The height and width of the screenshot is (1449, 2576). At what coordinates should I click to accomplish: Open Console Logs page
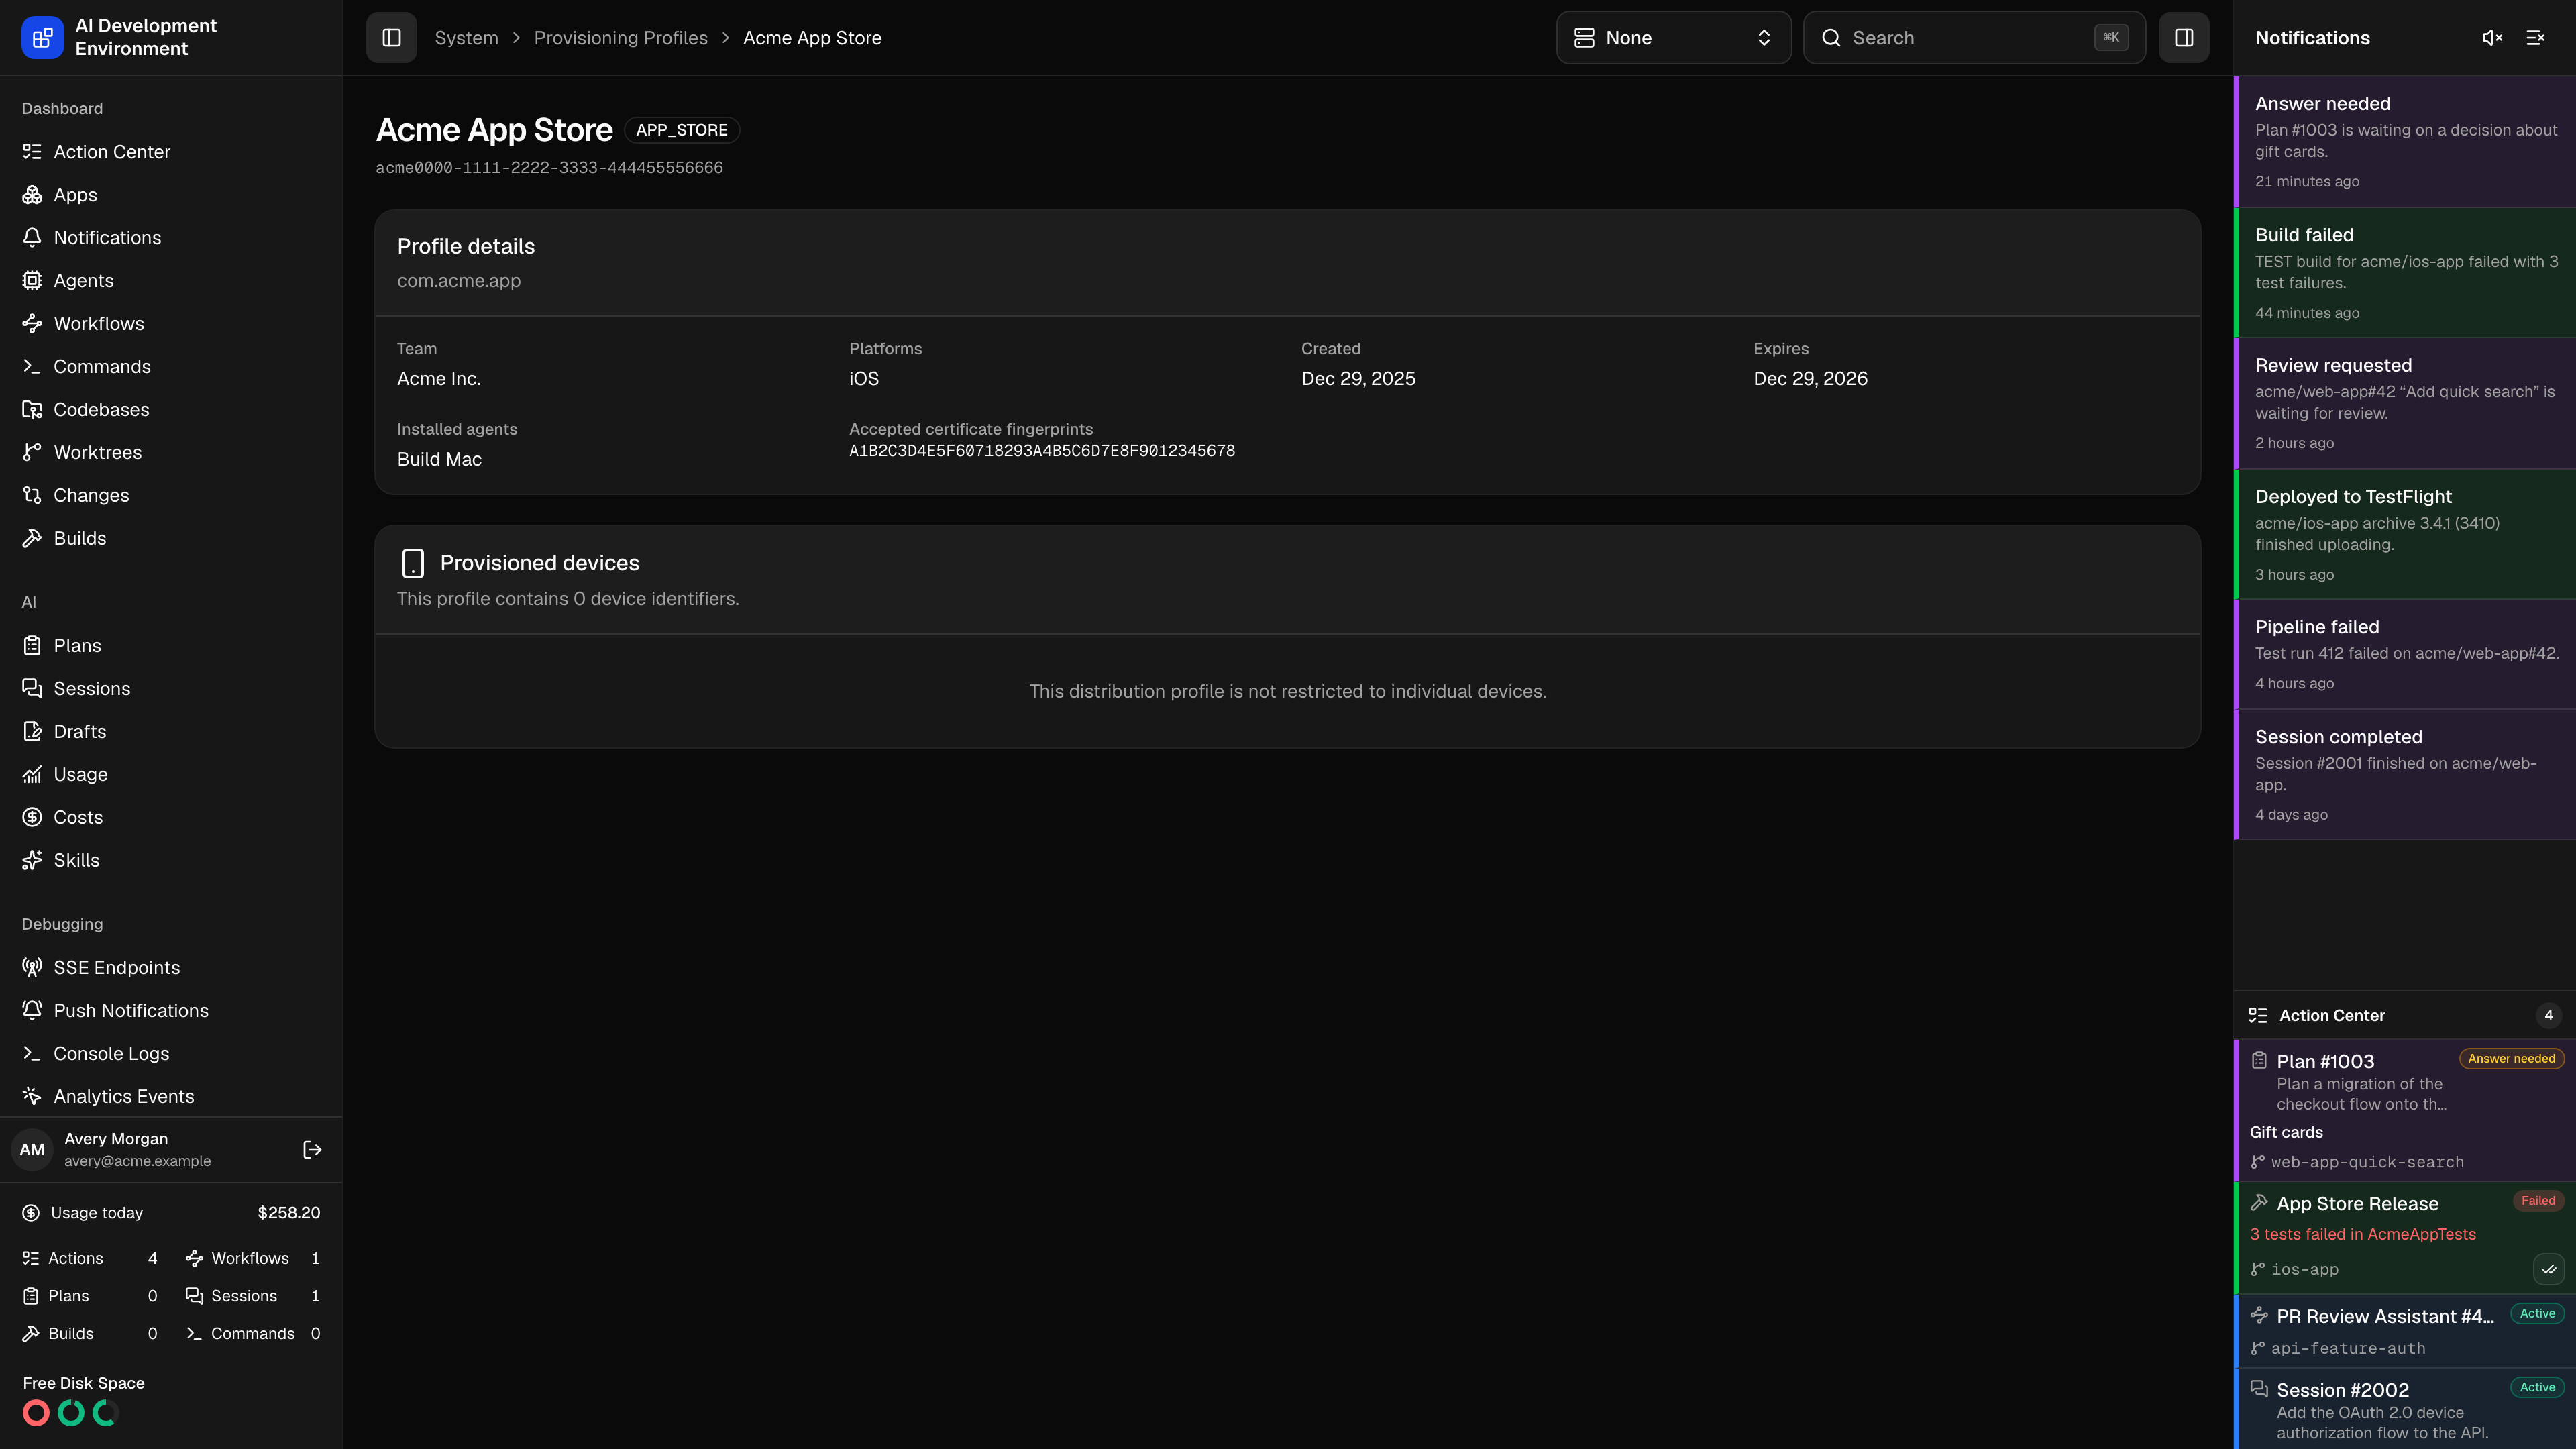pyautogui.click(x=171, y=1054)
